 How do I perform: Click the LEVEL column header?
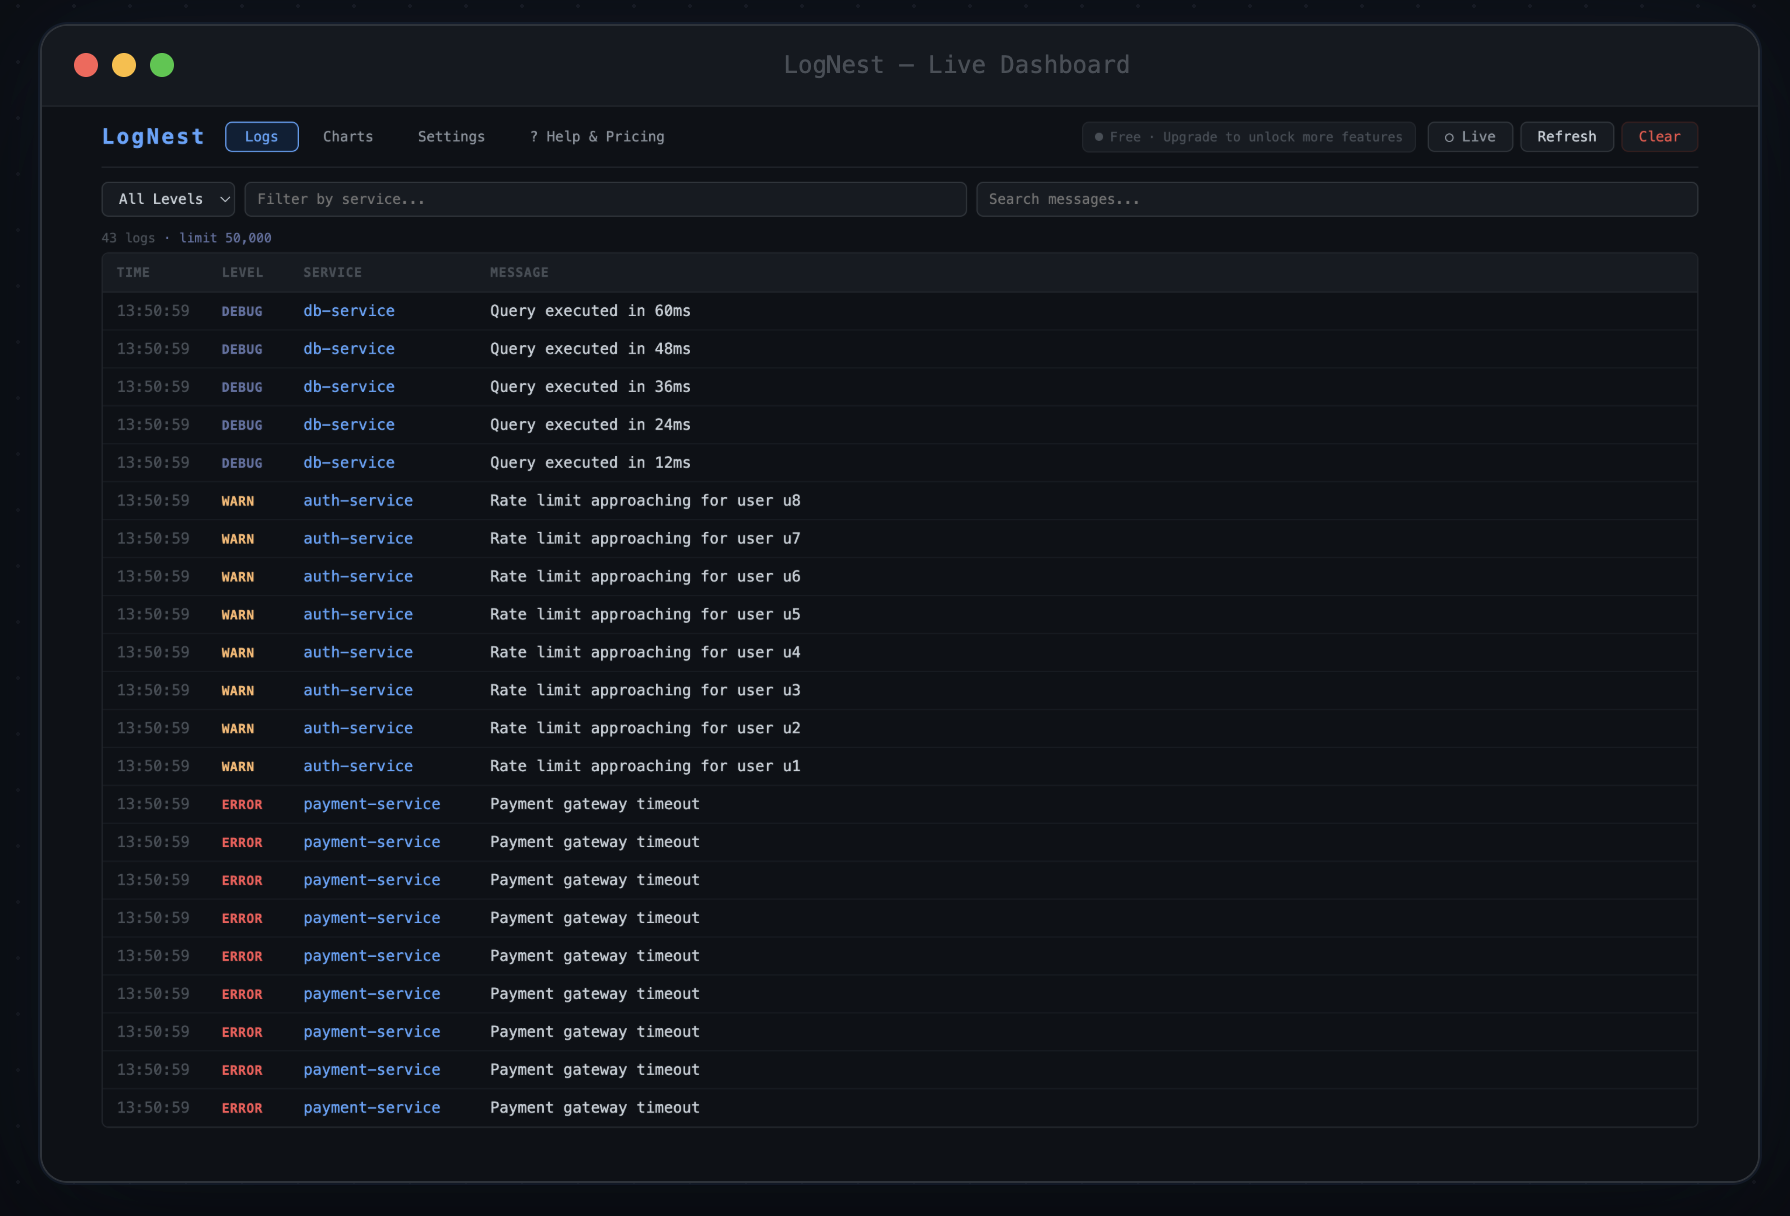point(242,272)
